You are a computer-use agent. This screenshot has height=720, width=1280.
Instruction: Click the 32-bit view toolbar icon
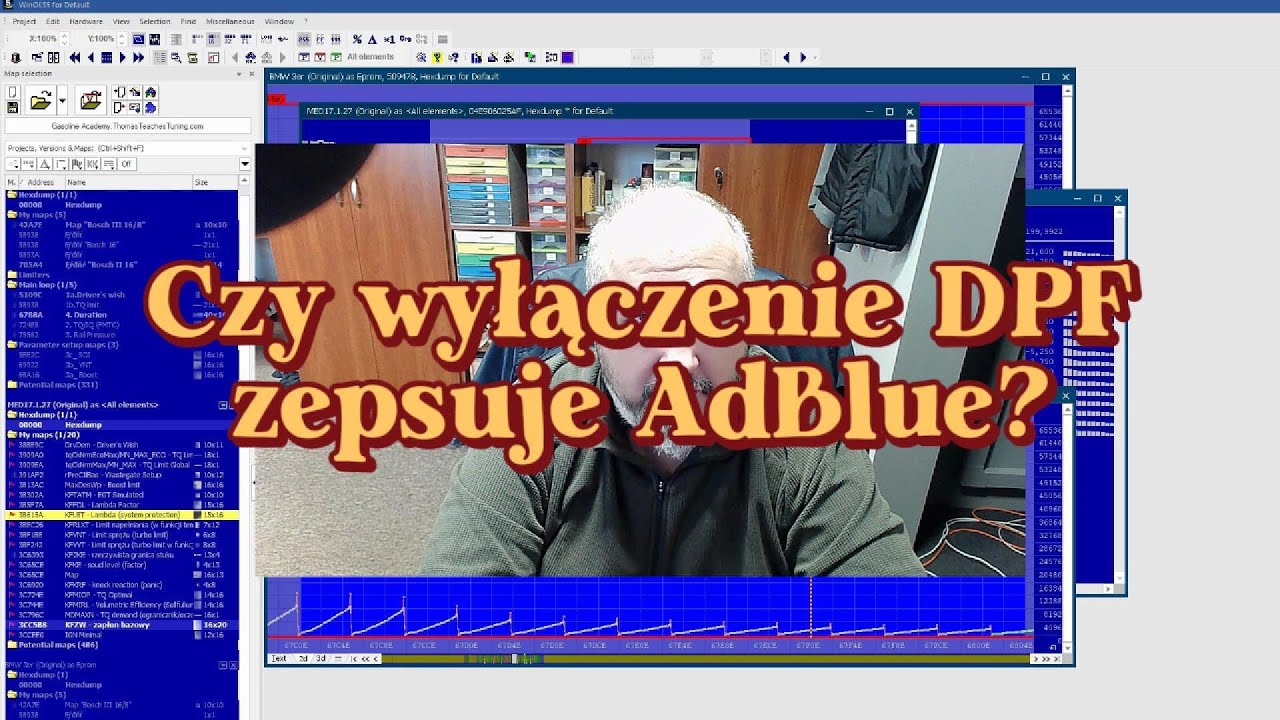[228, 39]
